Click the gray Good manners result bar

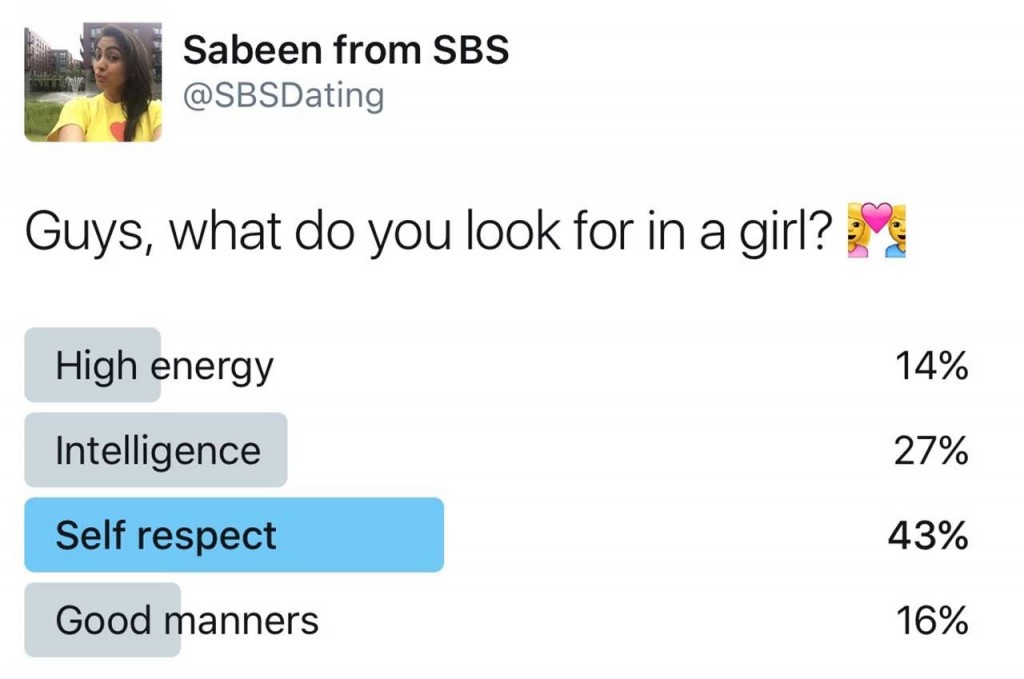click(103, 620)
